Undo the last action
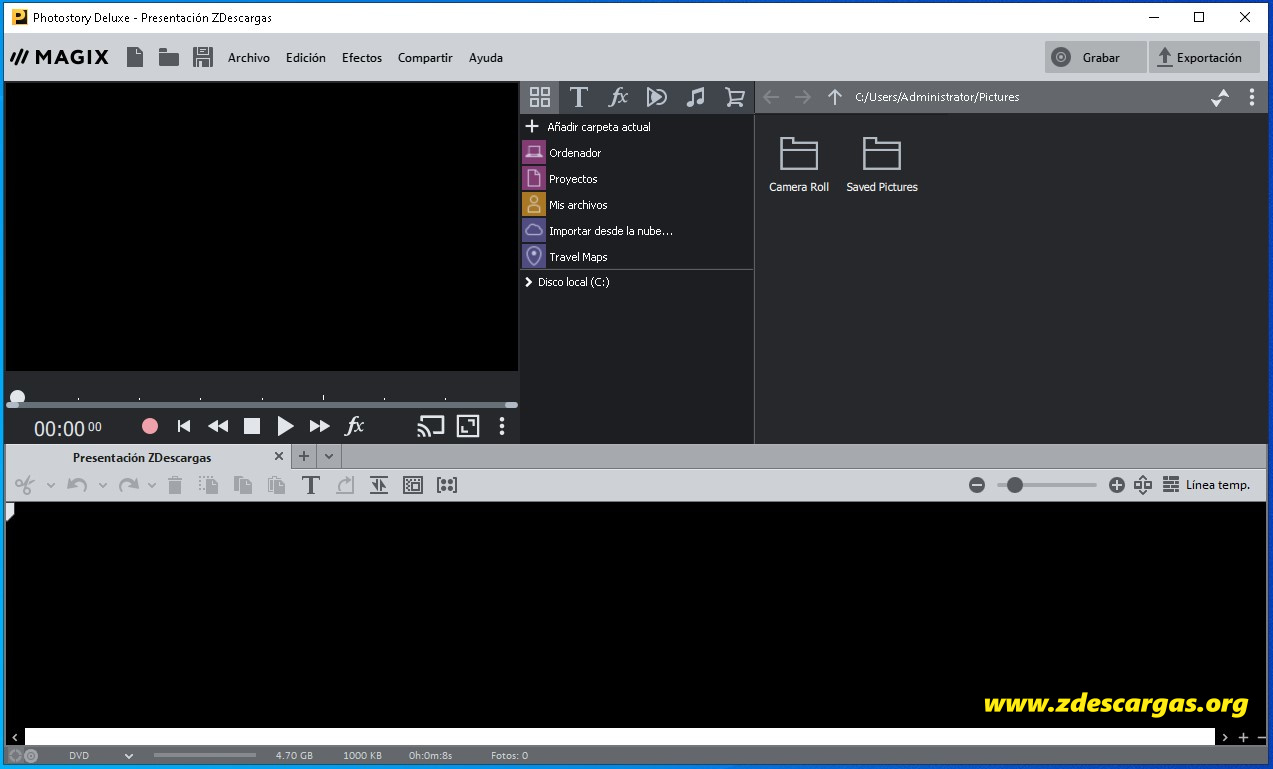Screen dimensions: 1273x769 (x=77, y=485)
